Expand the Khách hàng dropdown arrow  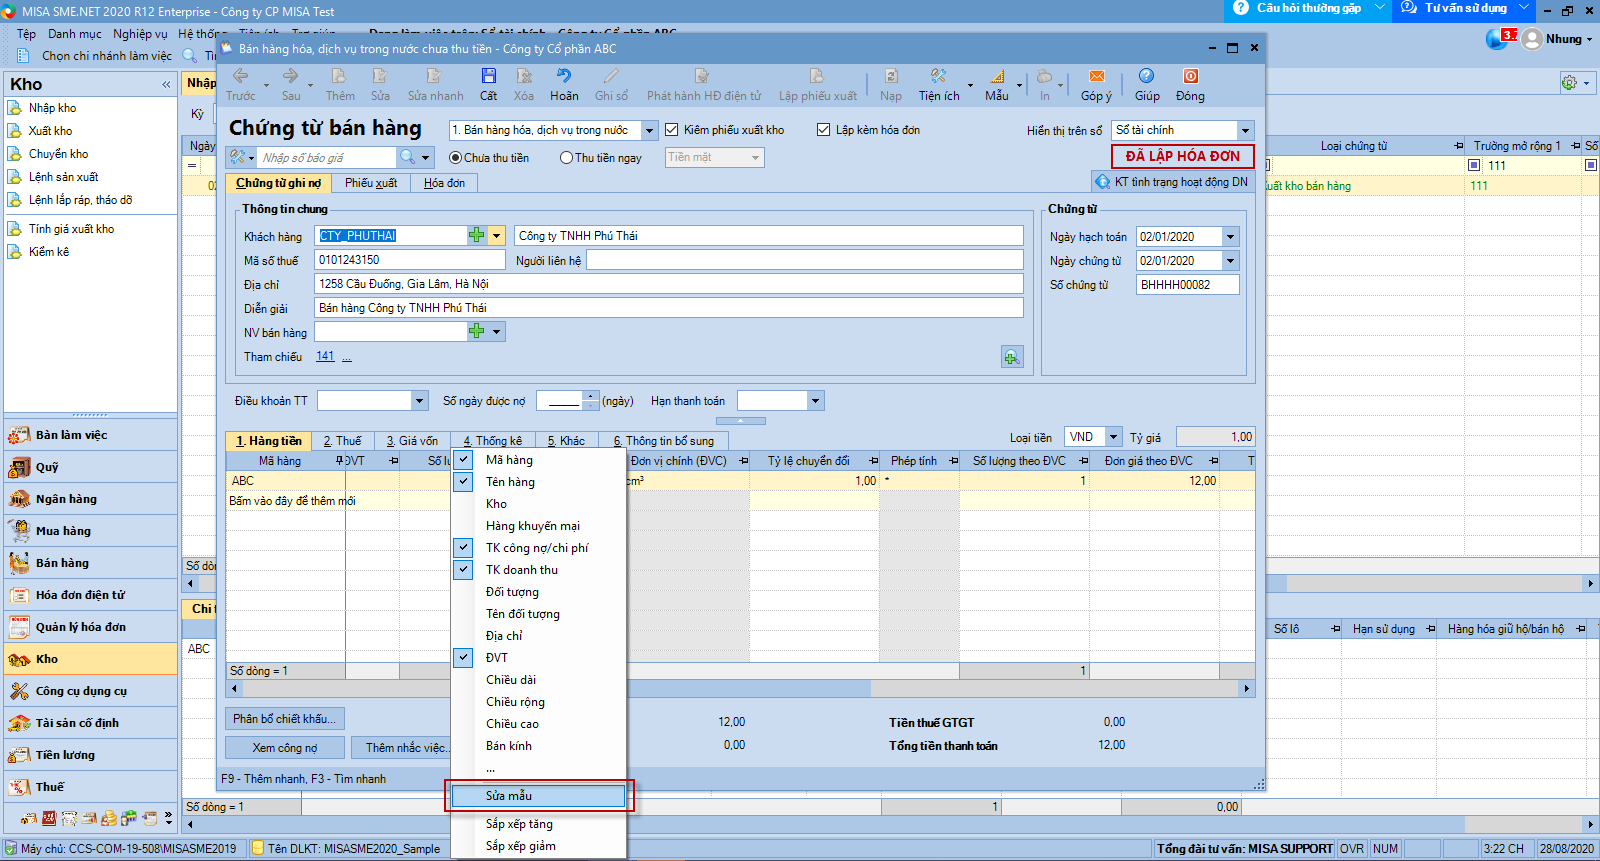coord(497,236)
